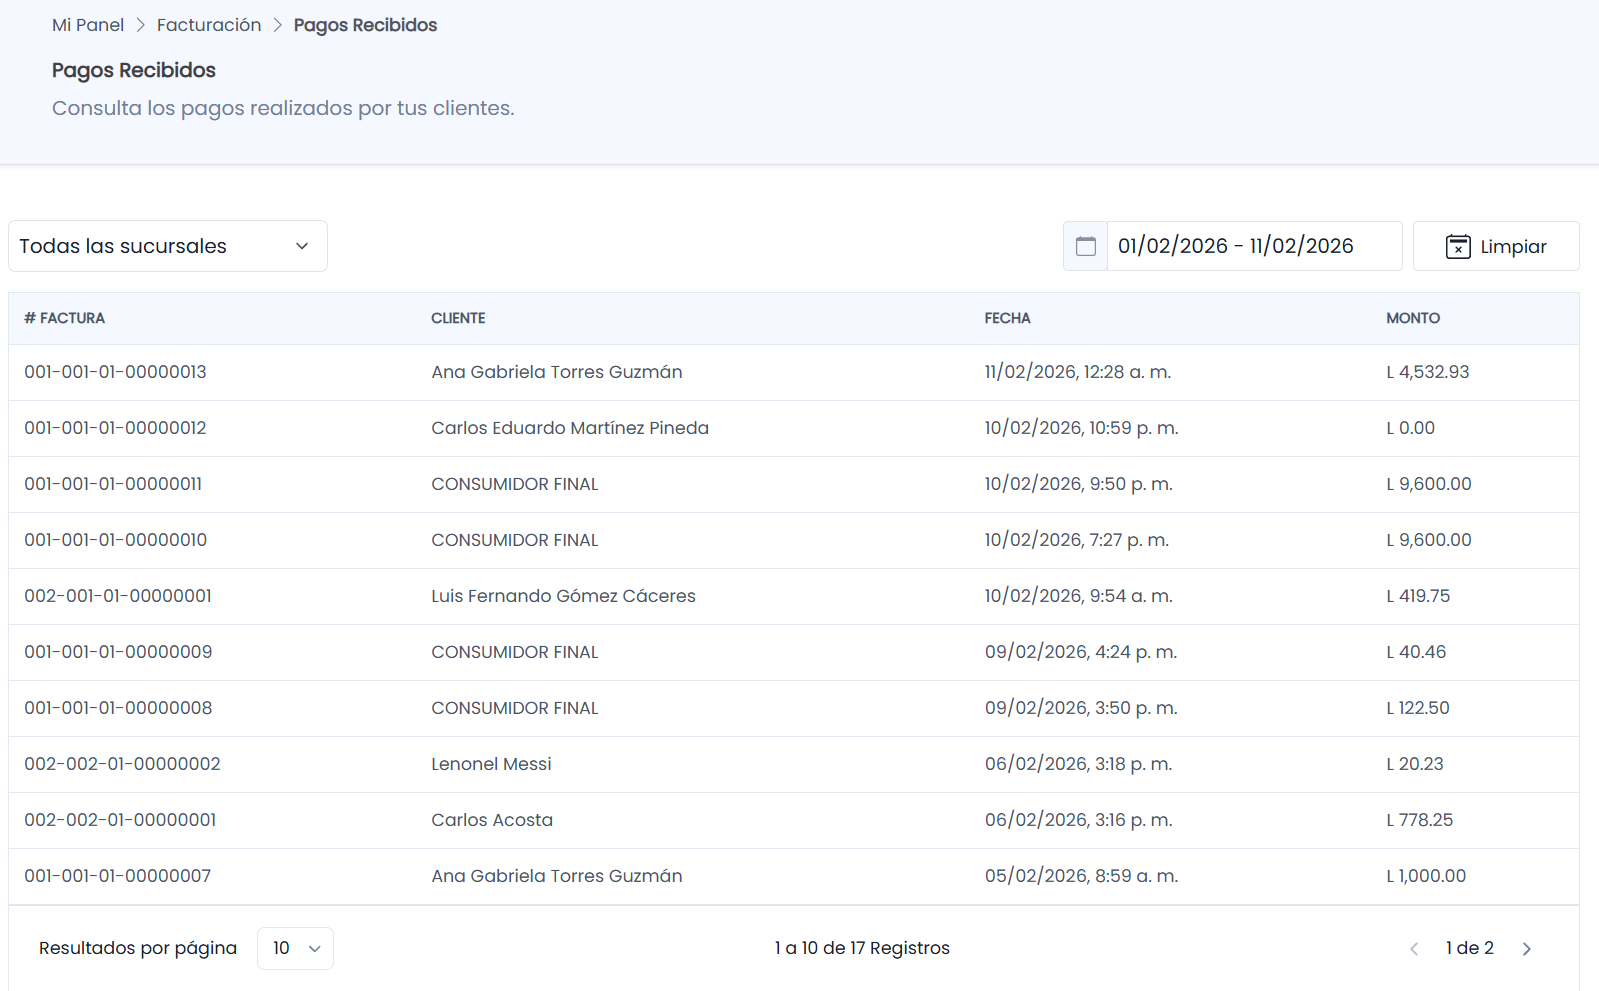1599x991 pixels.
Task: Select Pagos Recibidos breadcrumb
Action: (x=365, y=25)
